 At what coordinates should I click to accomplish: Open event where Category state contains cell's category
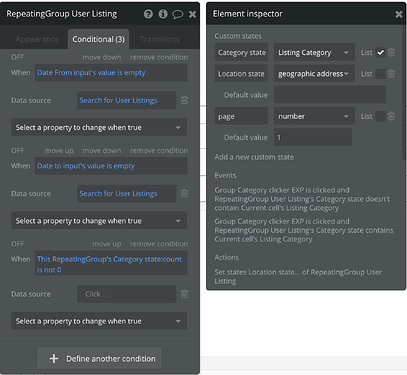tap(304, 230)
